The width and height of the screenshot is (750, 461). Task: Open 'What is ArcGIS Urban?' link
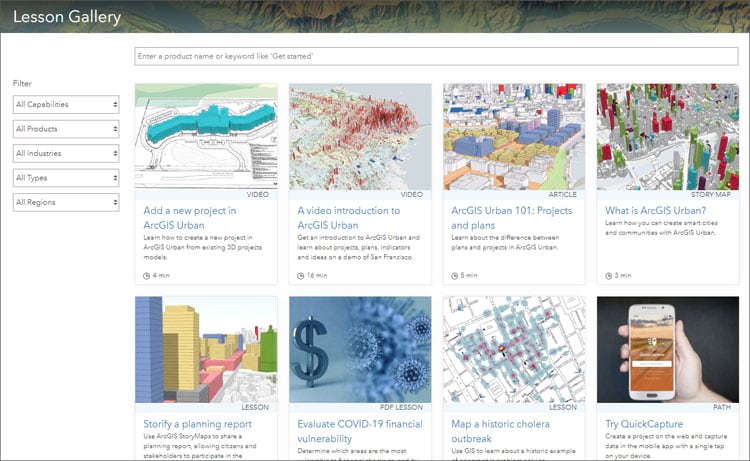coord(655,210)
